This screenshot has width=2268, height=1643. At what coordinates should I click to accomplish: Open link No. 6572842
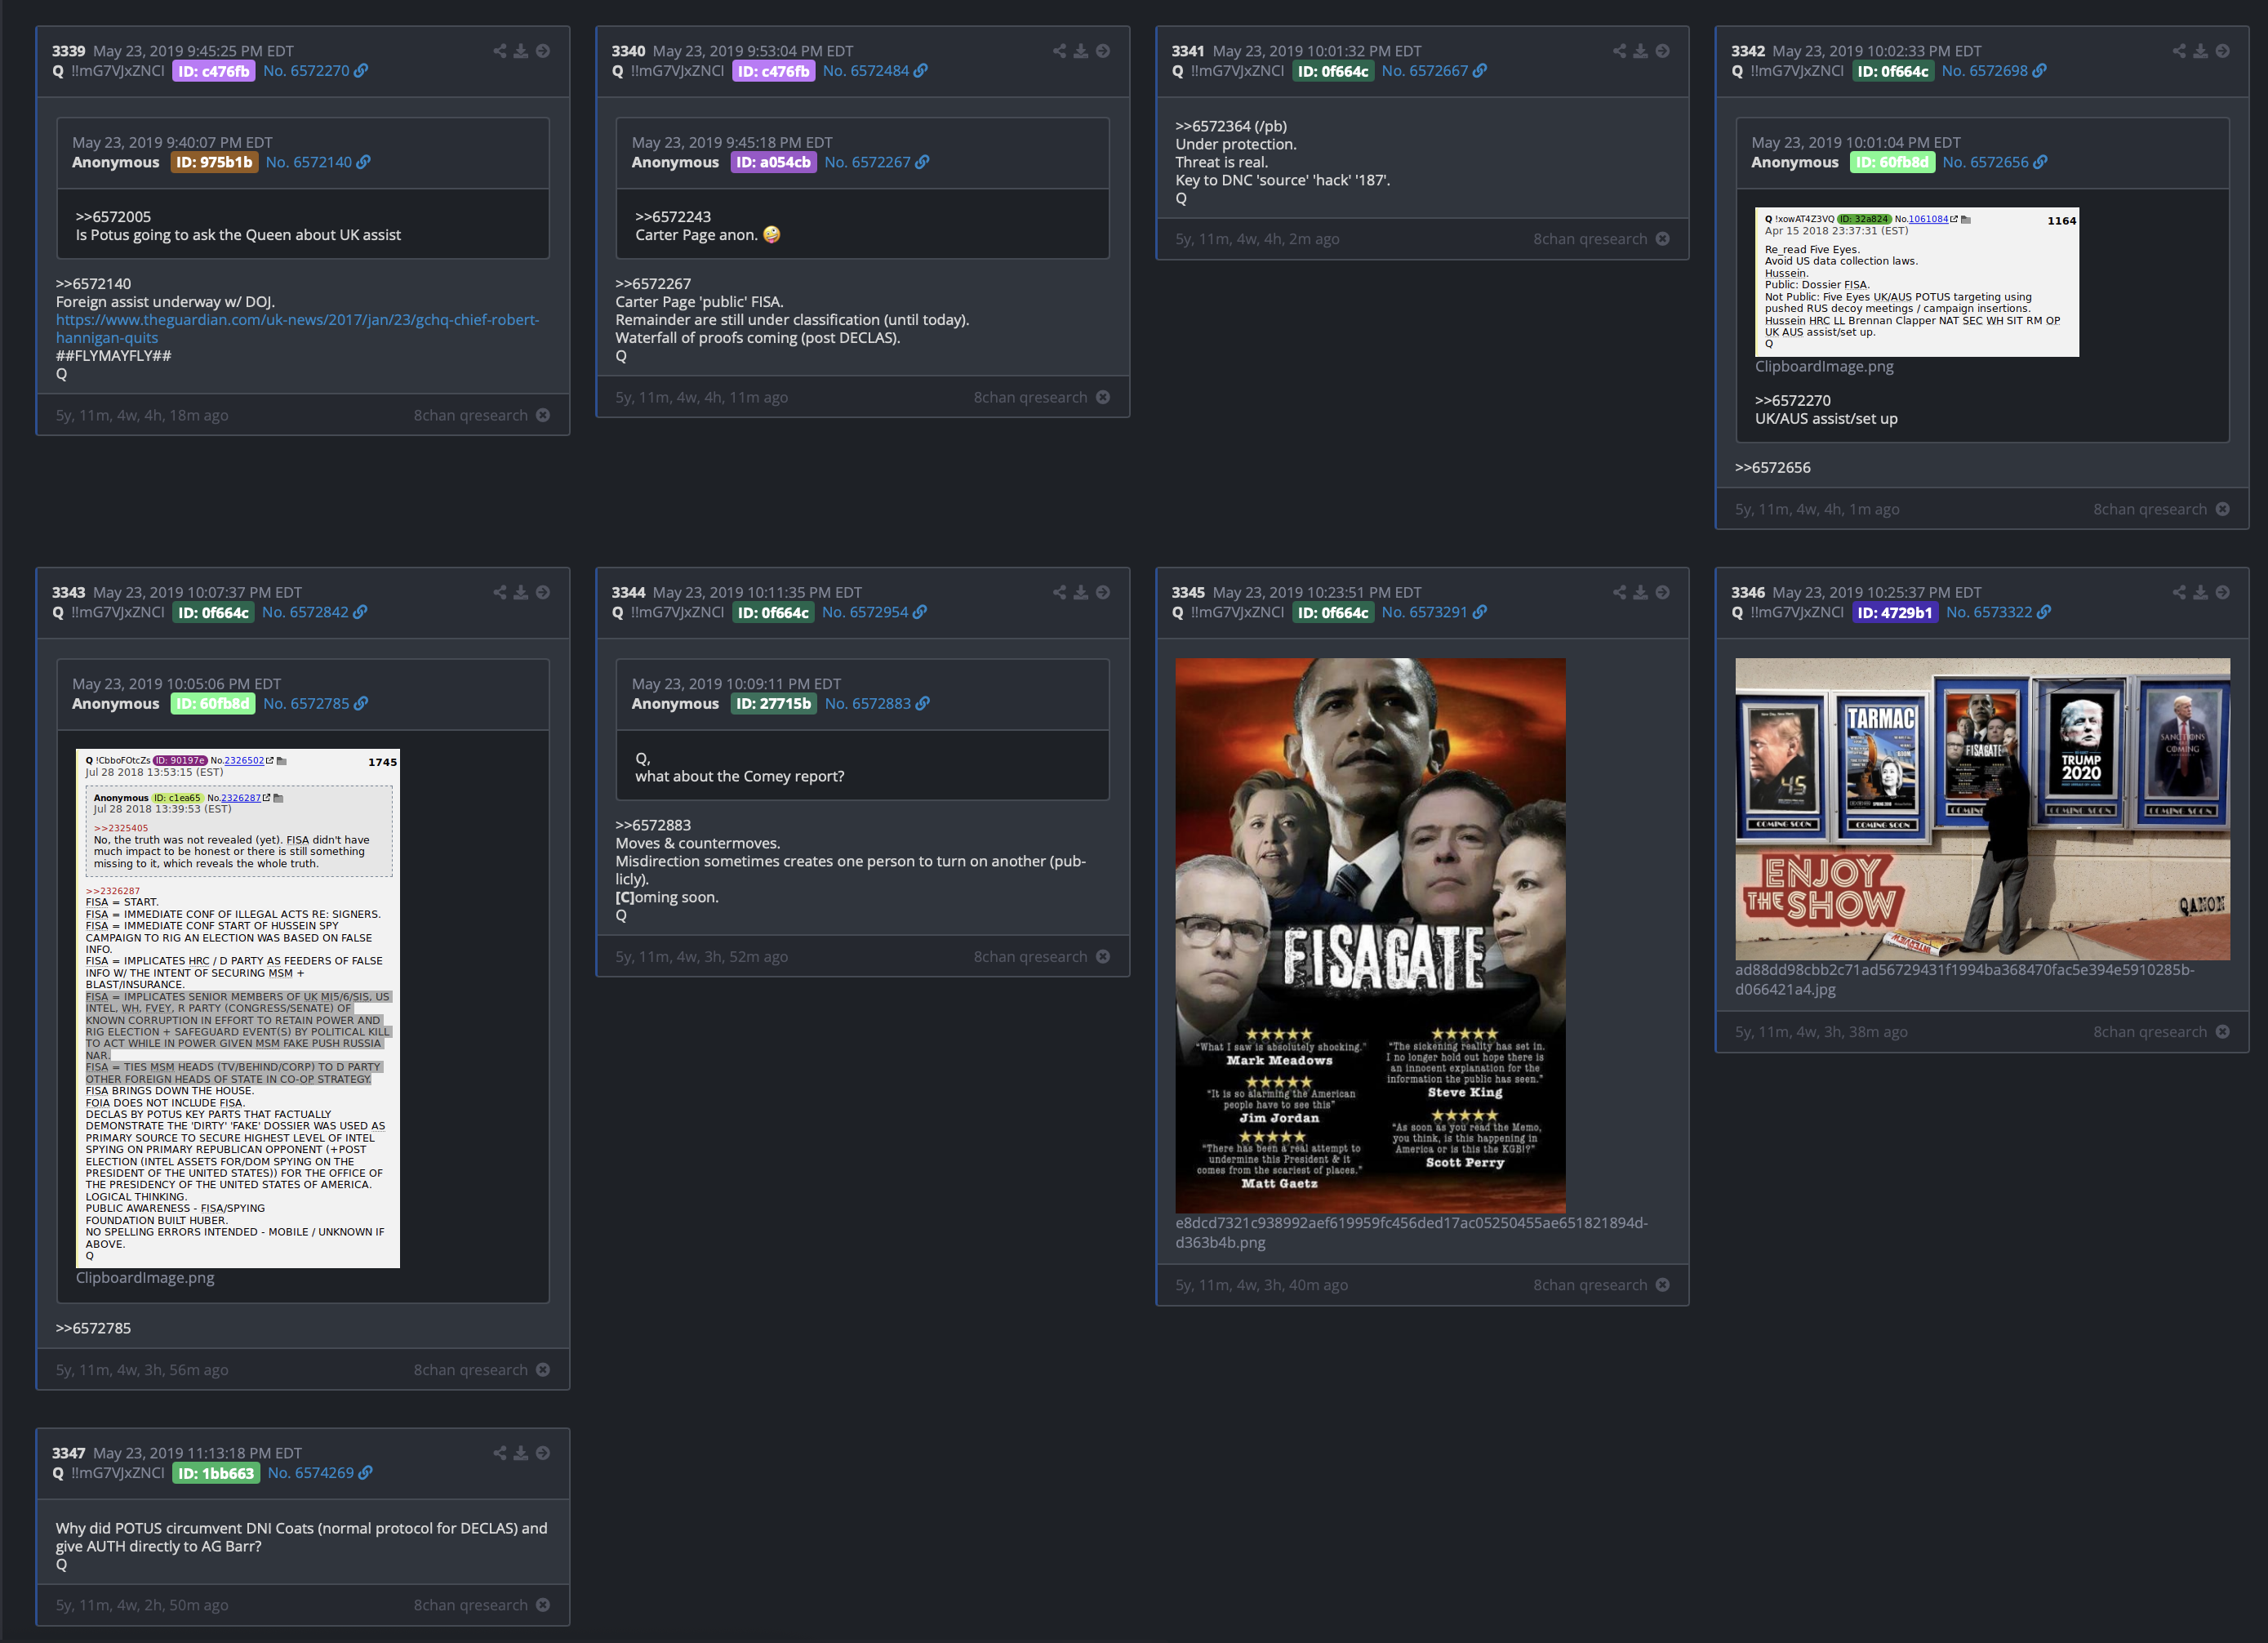pyautogui.click(x=305, y=613)
